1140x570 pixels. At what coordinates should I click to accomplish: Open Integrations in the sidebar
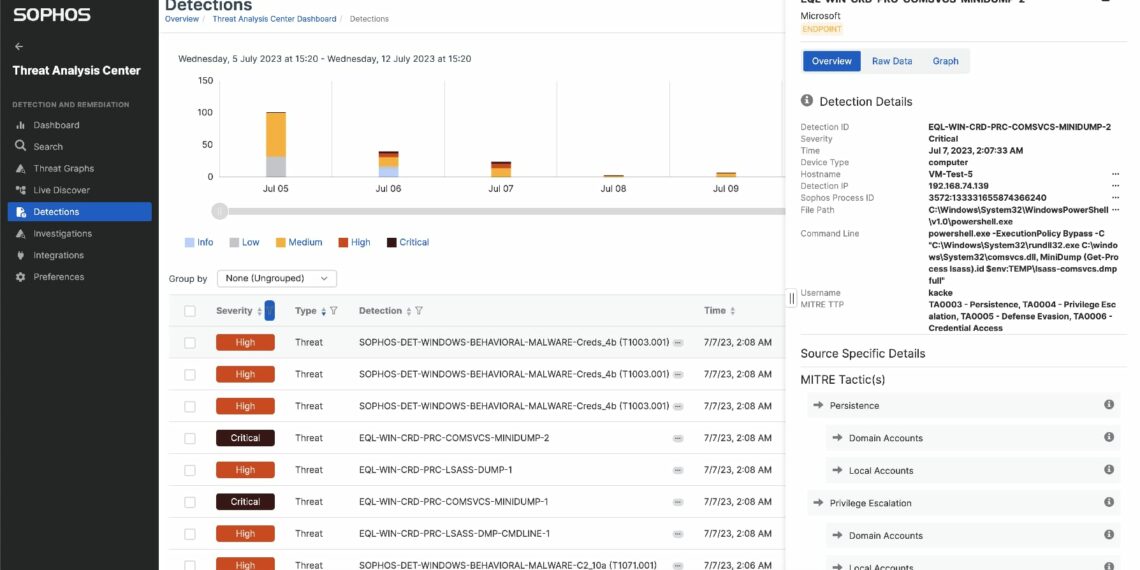pyautogui.click(x=58, y=255)
